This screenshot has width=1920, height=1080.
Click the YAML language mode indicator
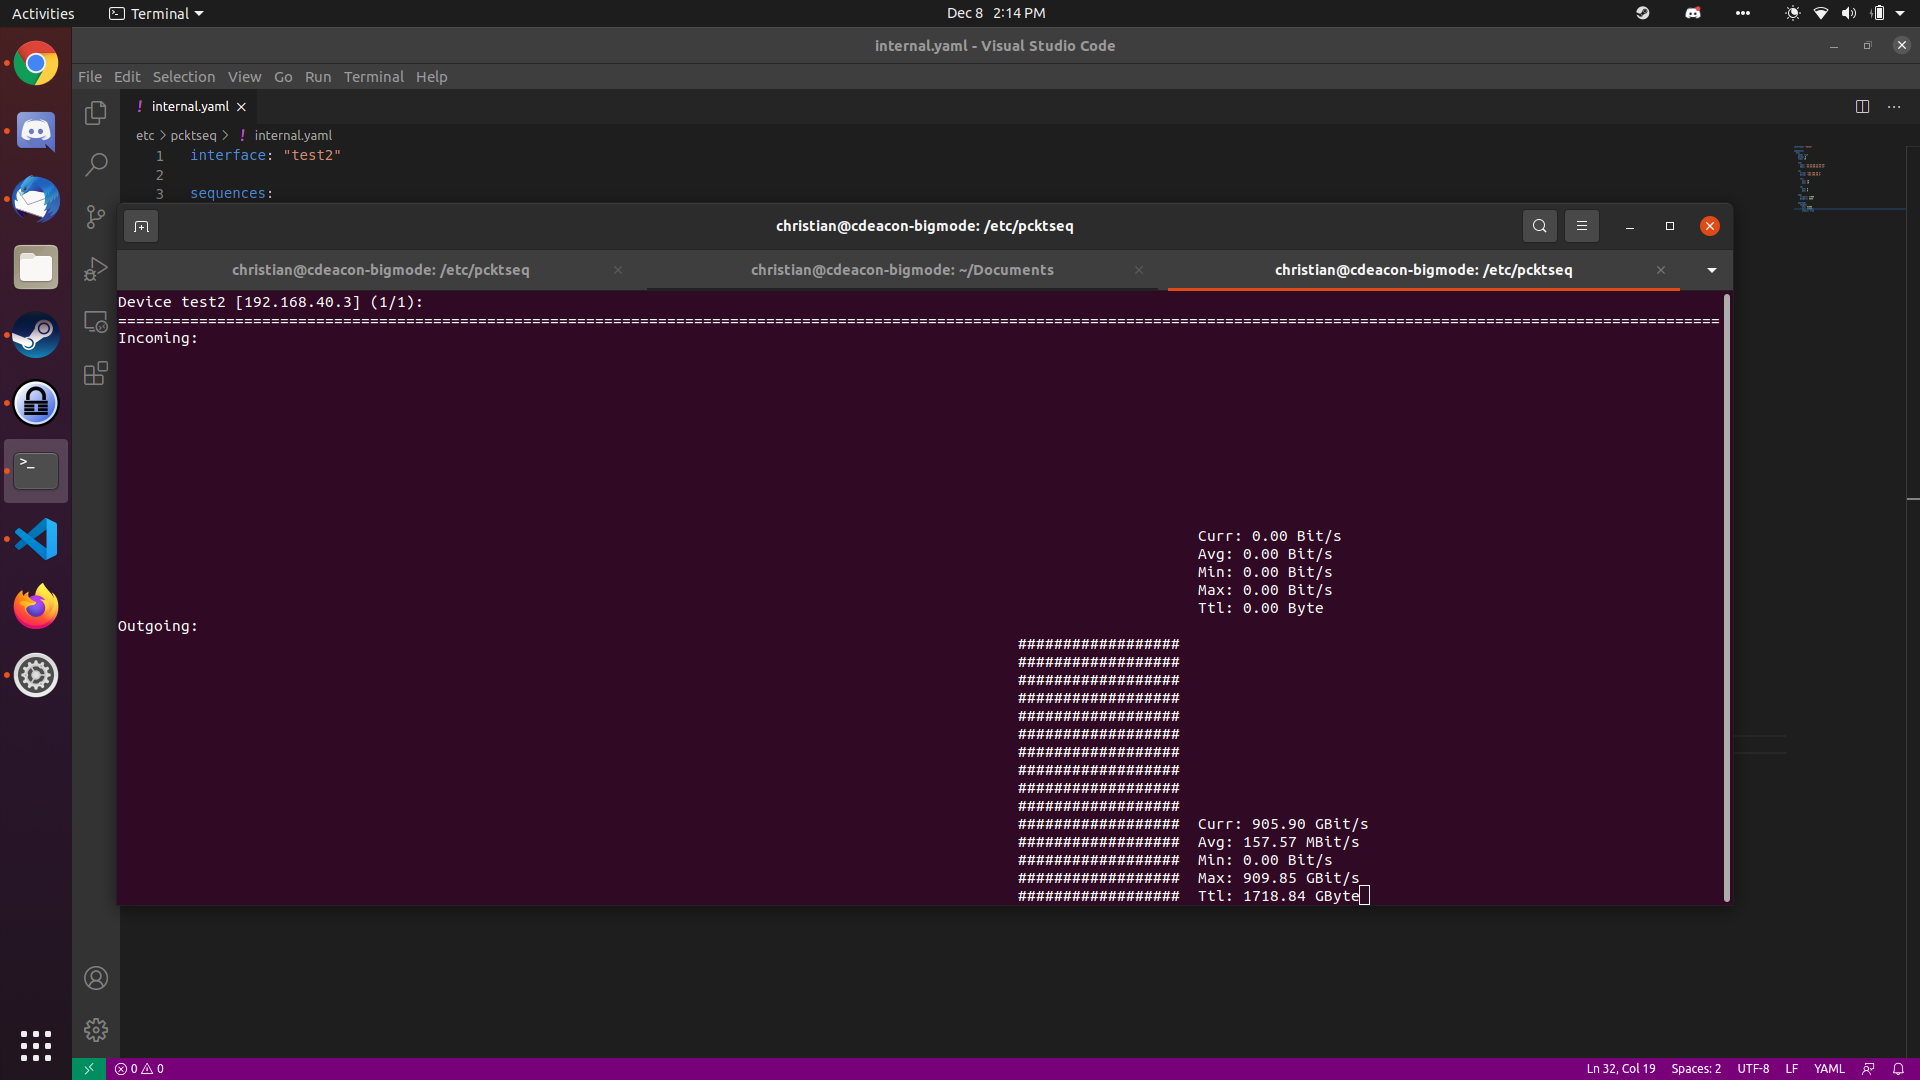click(x=1829, y=1069)
